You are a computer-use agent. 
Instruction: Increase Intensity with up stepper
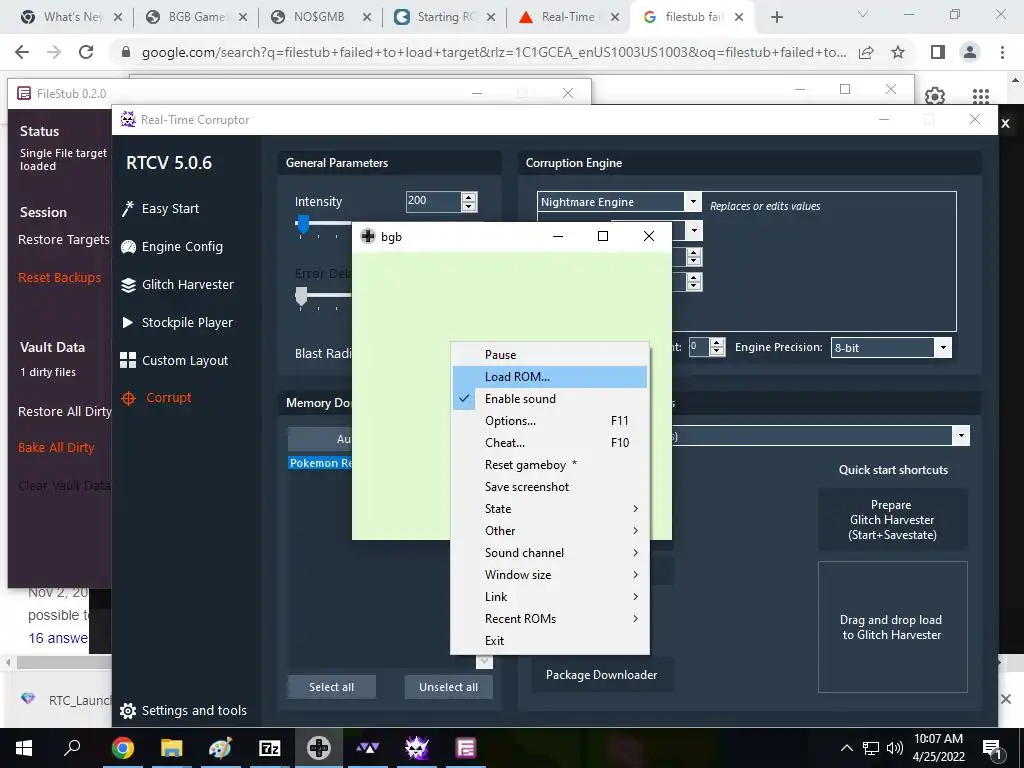(469, 197)
